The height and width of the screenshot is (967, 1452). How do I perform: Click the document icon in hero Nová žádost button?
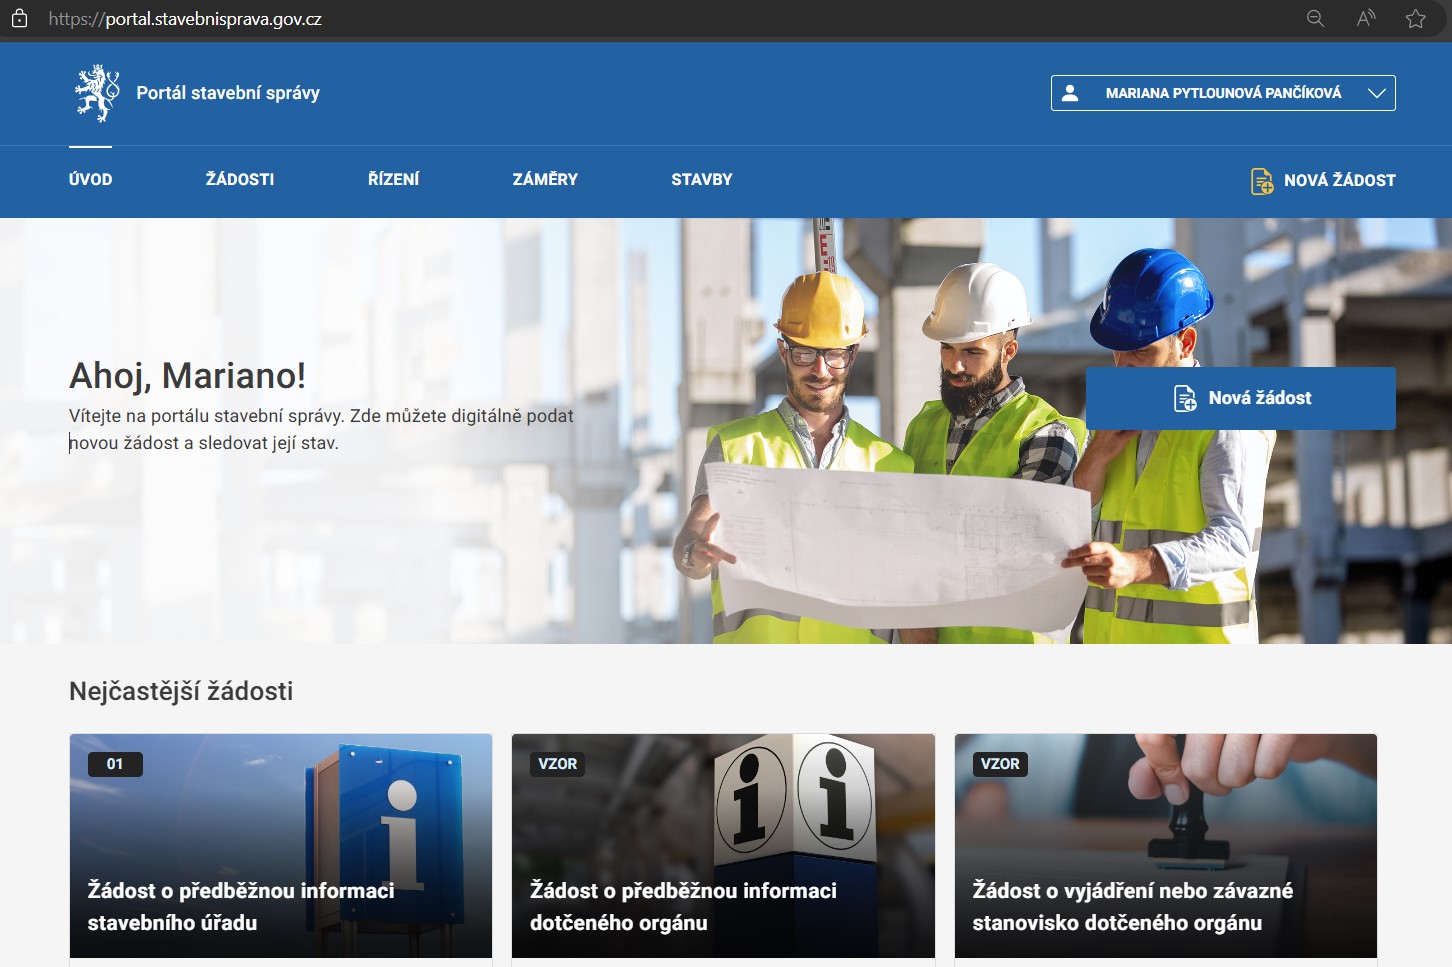pos(1185,398)
